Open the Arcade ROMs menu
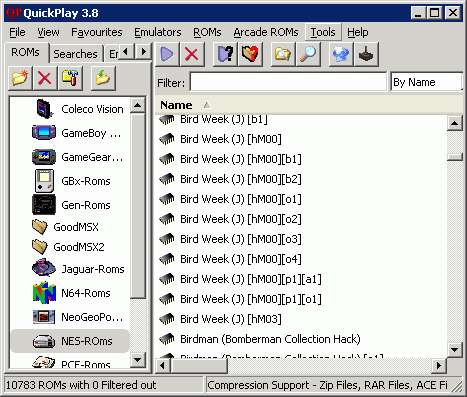The width and height of the screenshot is (467, 397). [266, 32]
